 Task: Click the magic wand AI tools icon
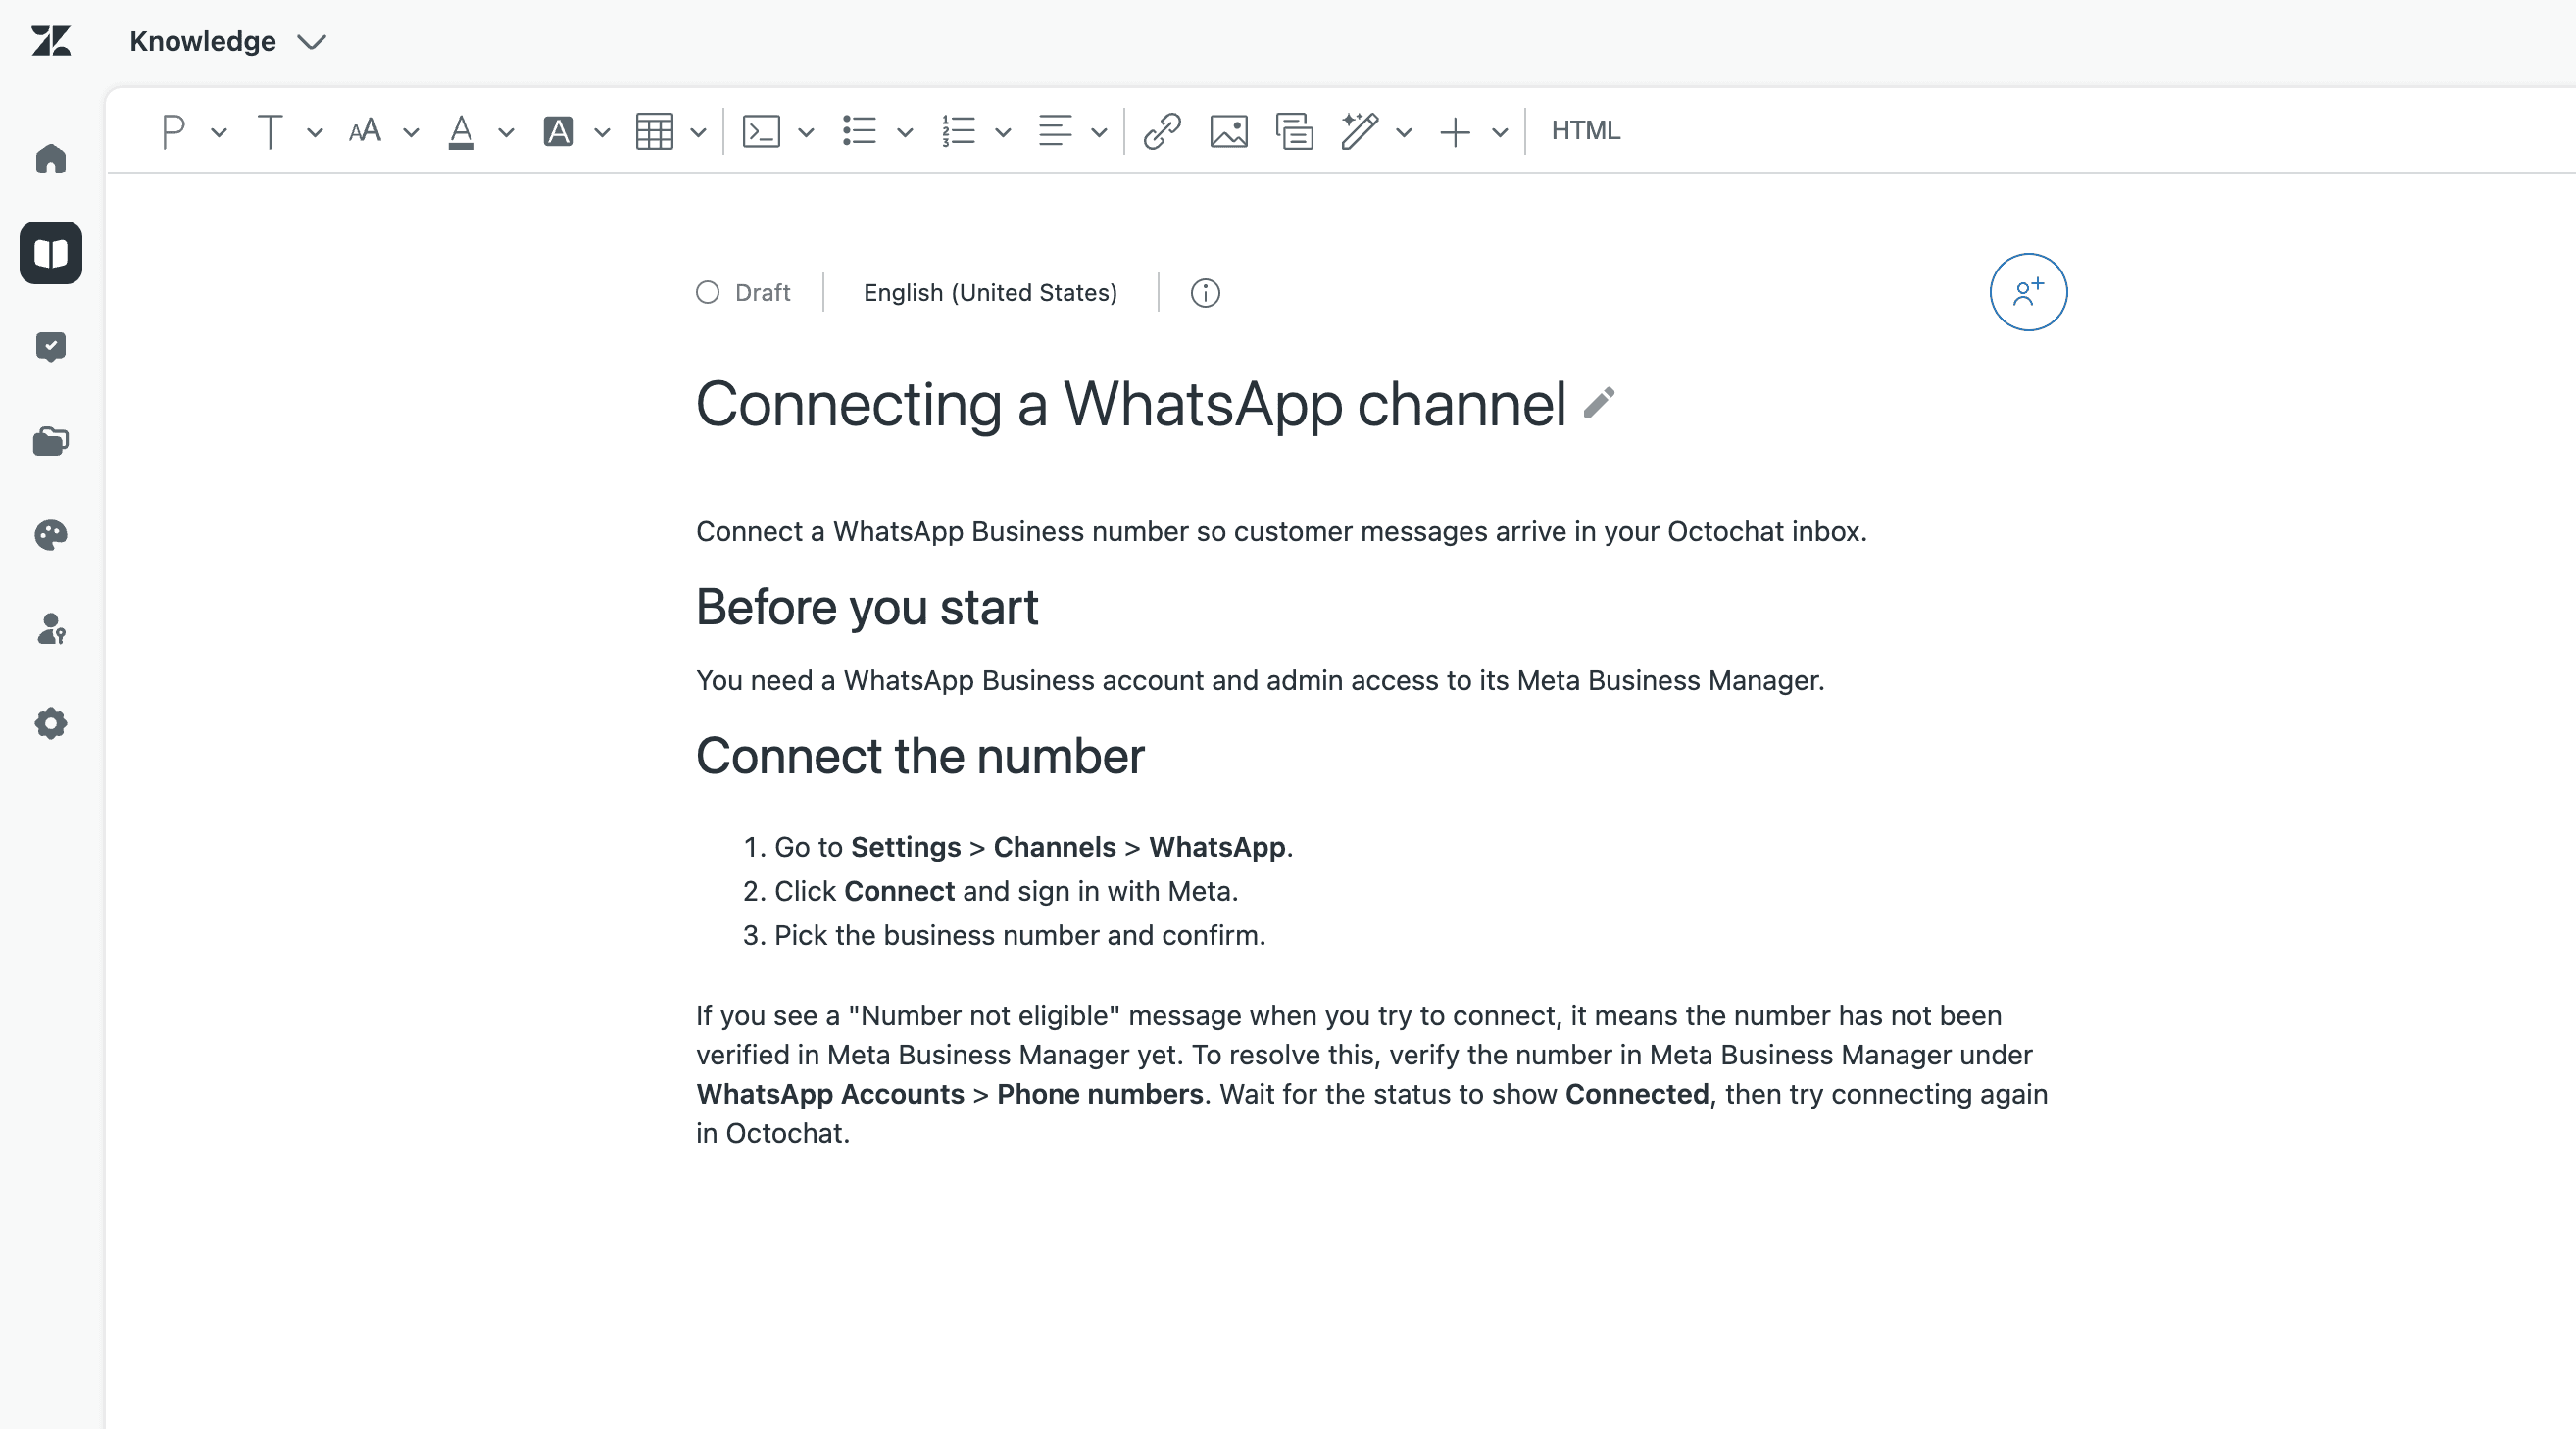[1360, 131]
